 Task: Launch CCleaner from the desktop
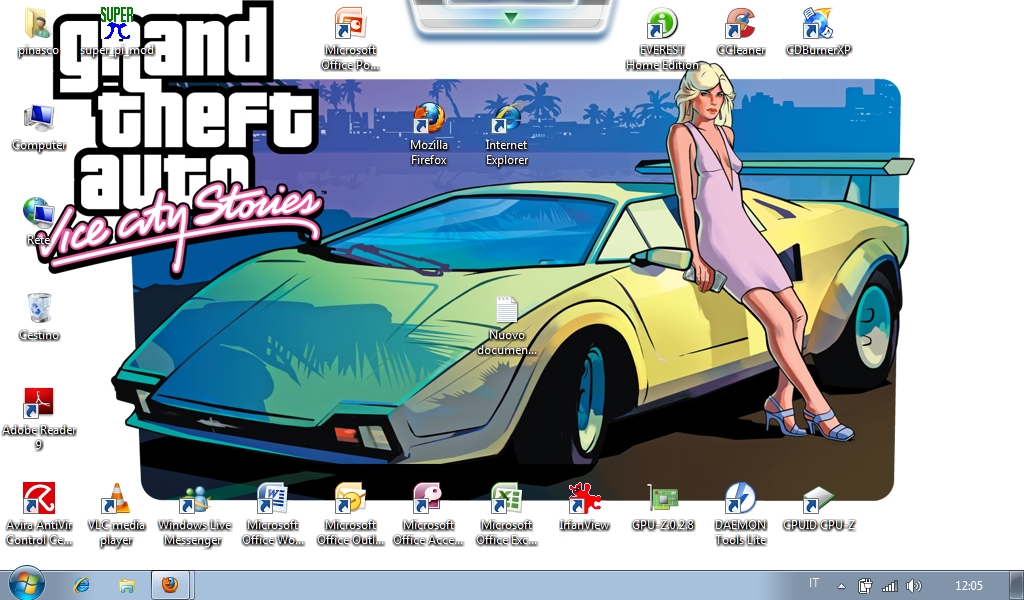pos(740,24)
